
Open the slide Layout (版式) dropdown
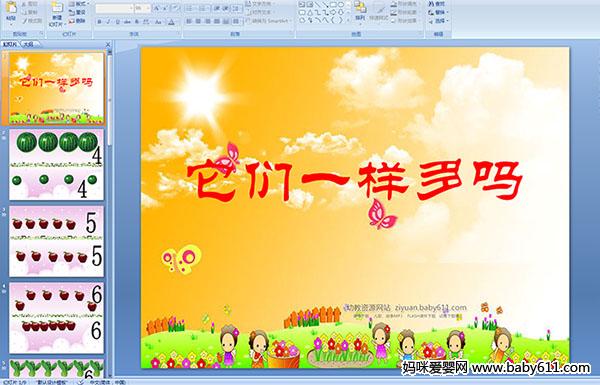pyautogui.click(x=78, y=4)
